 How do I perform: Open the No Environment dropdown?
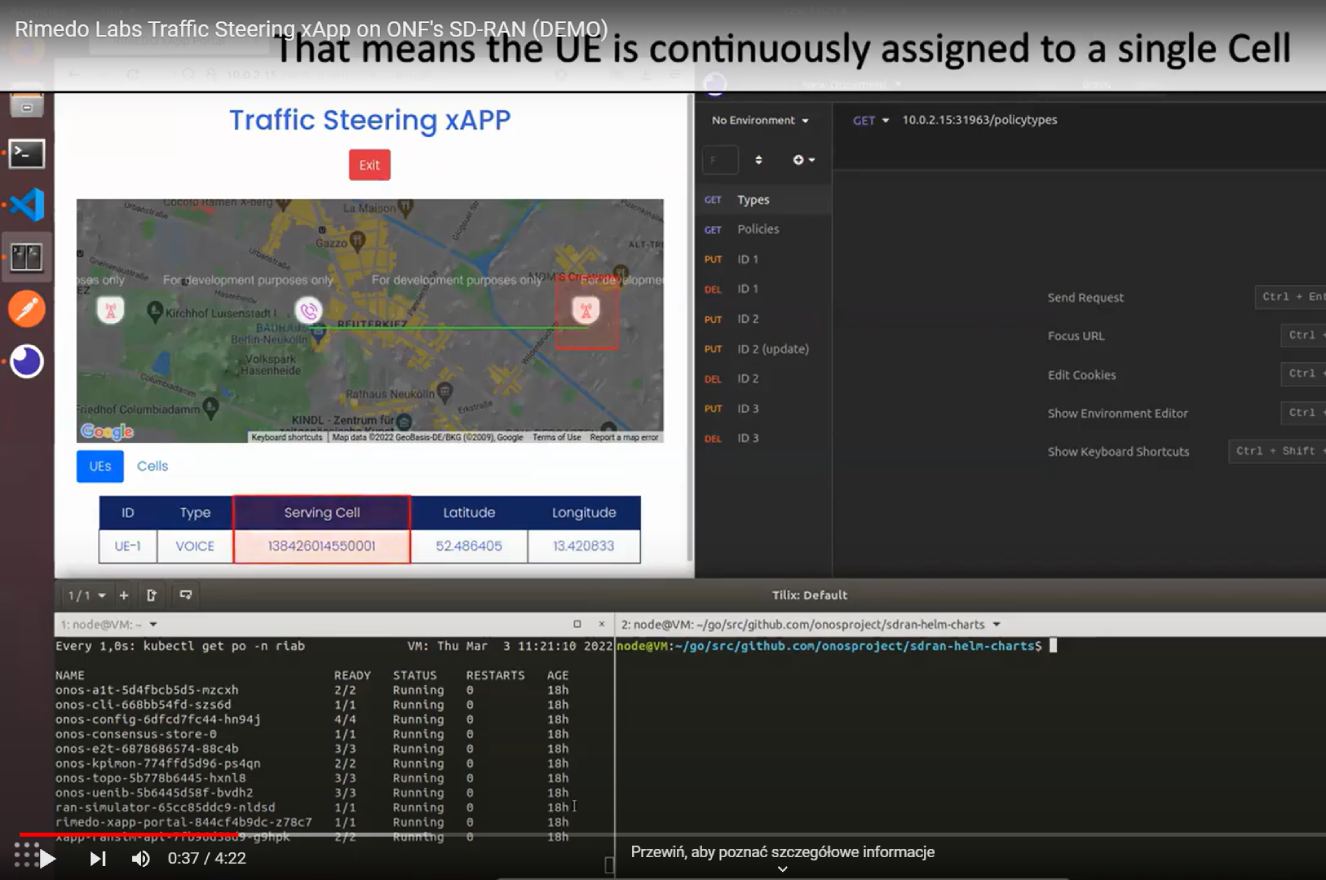point(760,120)
